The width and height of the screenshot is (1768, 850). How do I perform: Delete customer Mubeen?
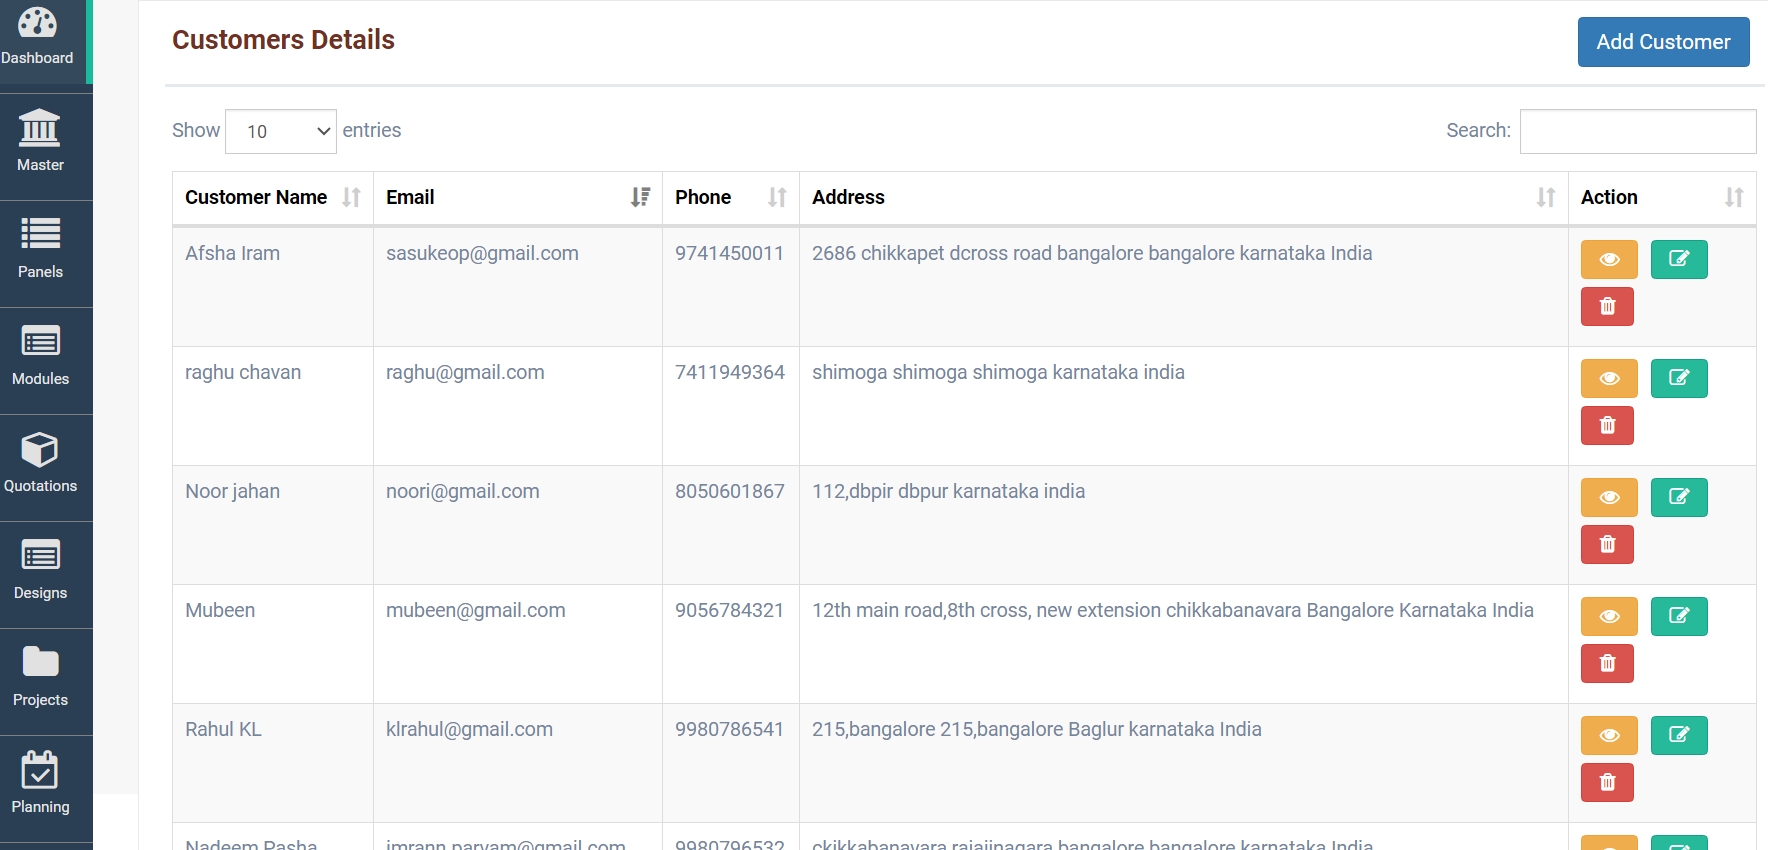pyautogui.click(x=1607, y=664)
